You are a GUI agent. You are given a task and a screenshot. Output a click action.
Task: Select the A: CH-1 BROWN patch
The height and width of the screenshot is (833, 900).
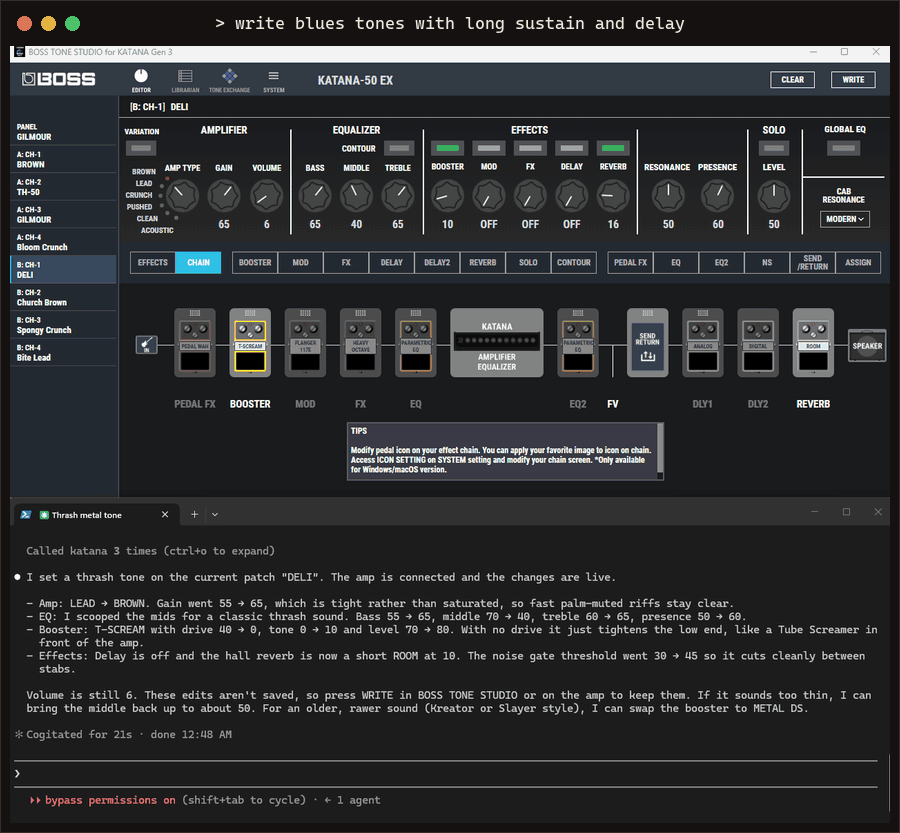[x=63, y=159]
